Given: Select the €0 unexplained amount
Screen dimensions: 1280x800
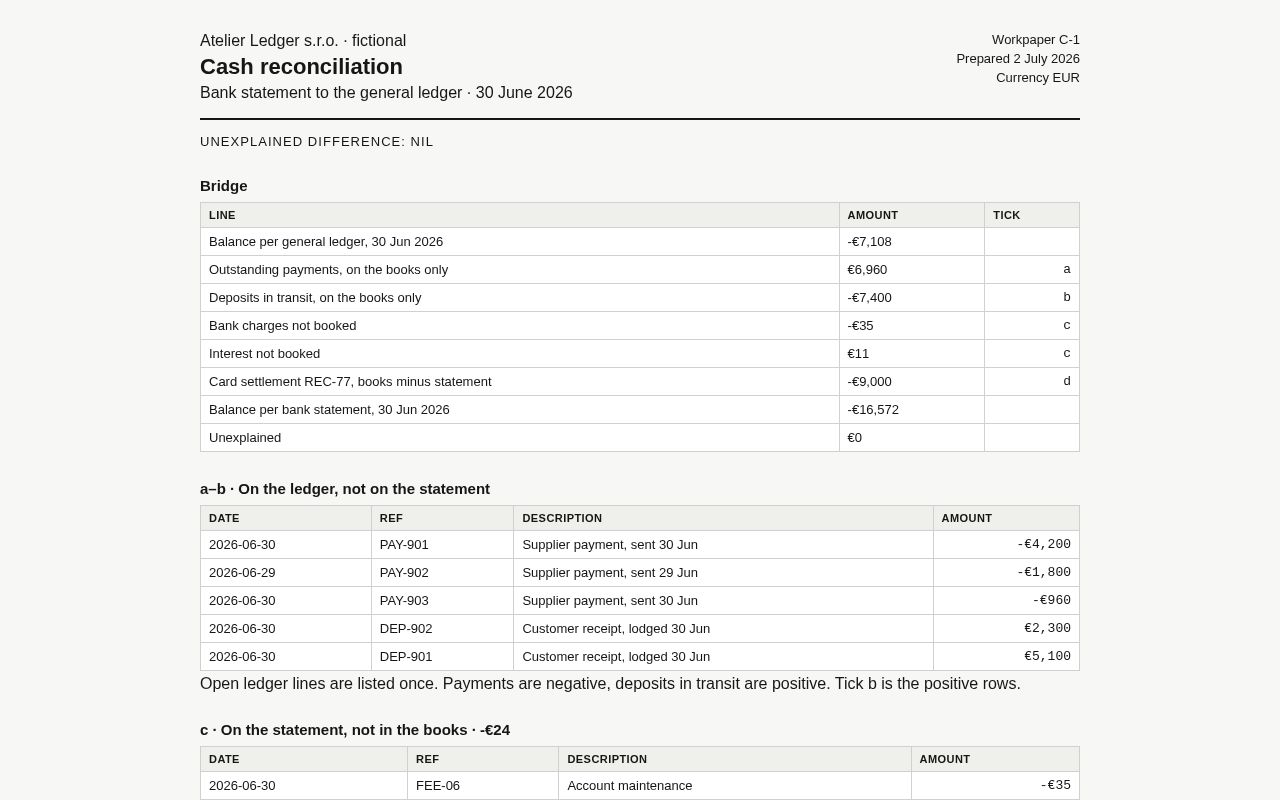Looking at the screenshot, I should pos(854,438).
